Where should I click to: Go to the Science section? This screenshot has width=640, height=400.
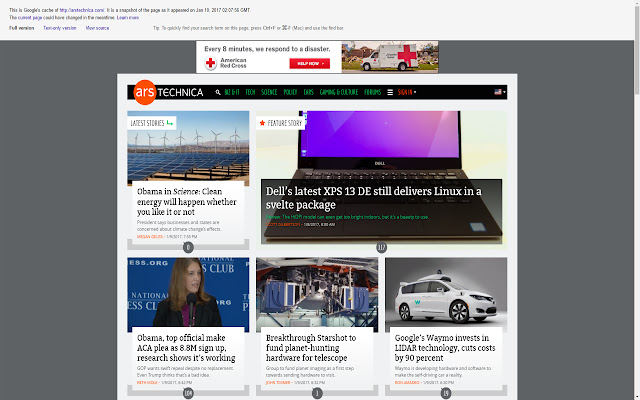269,92
